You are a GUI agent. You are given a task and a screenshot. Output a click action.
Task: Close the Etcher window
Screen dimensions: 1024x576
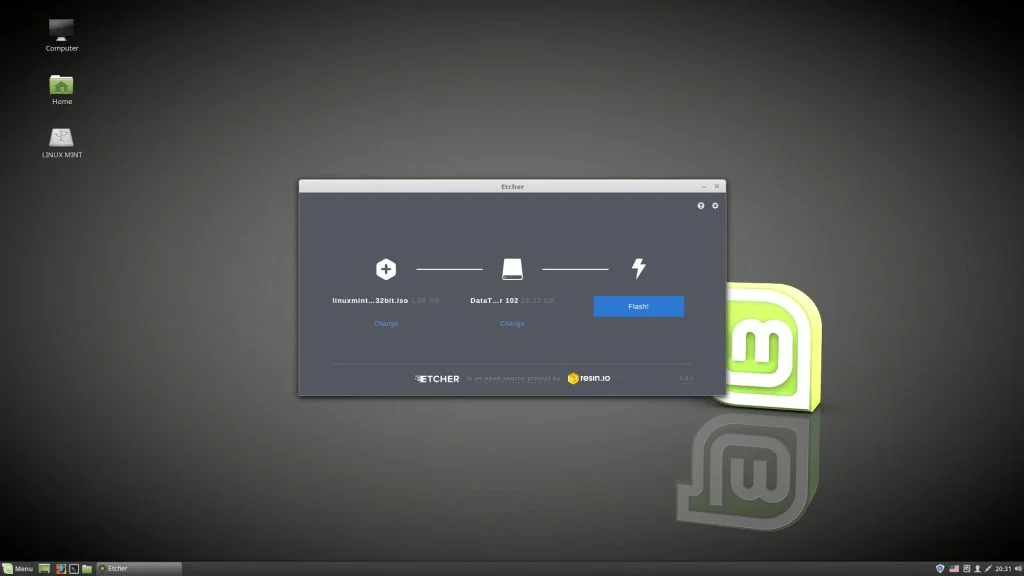(716, 187)
